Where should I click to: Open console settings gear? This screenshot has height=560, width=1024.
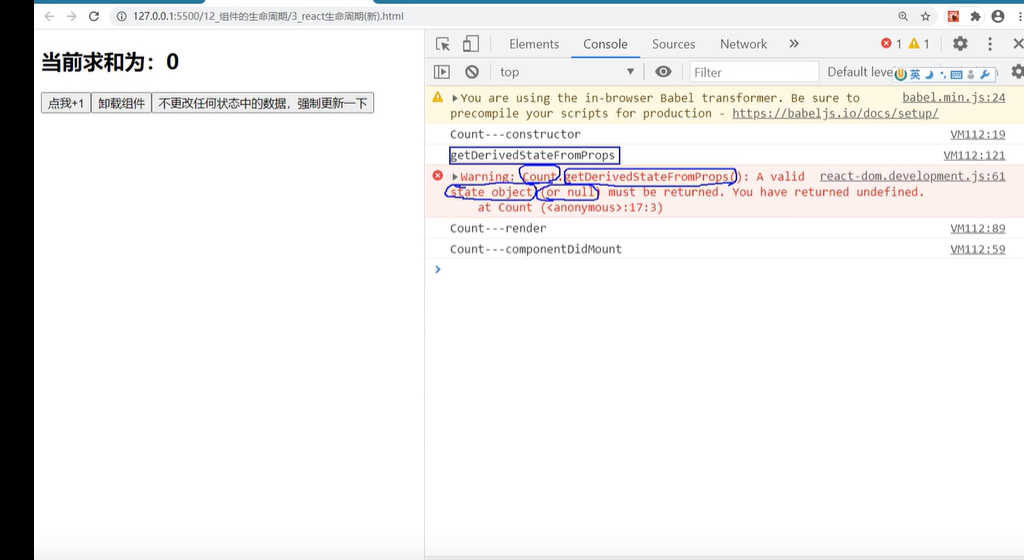1017,72
